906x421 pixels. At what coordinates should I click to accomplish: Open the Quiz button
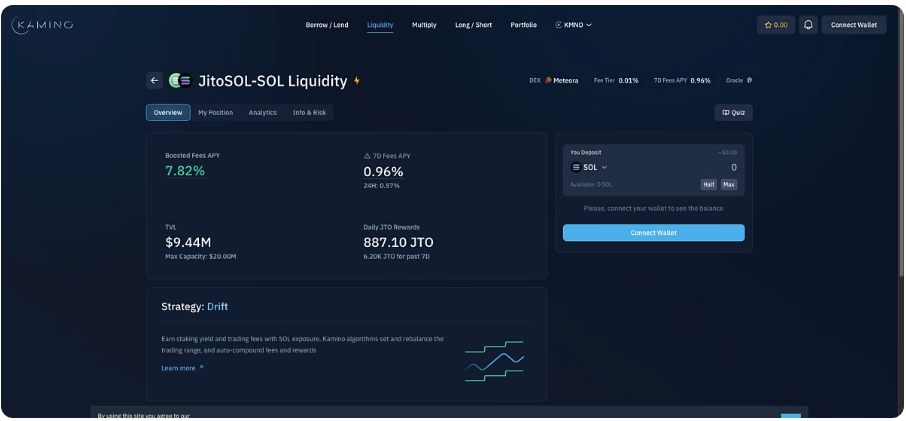tap(733, 113)
